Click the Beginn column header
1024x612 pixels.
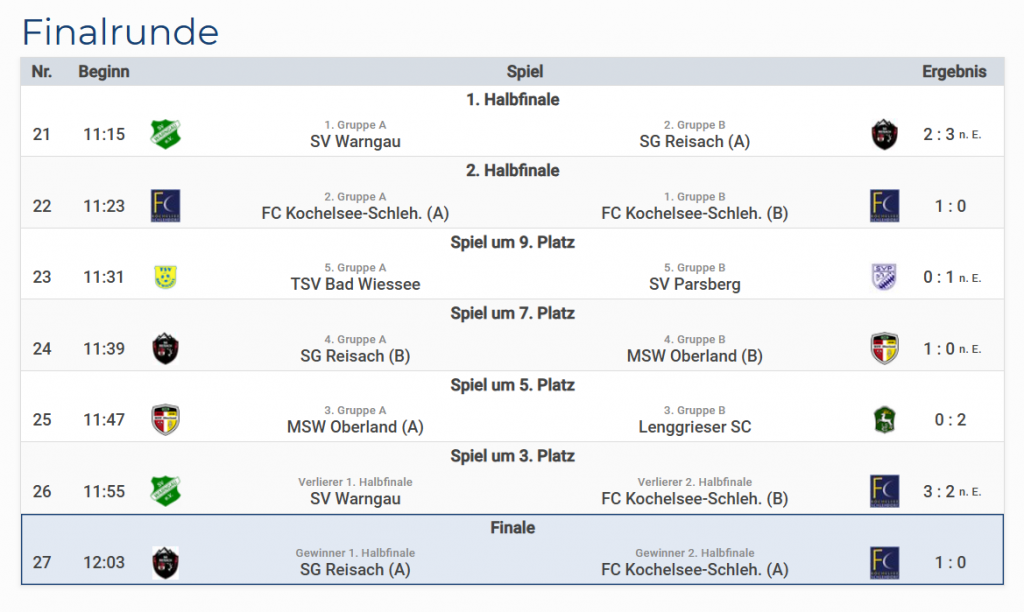tap(104, 72)
